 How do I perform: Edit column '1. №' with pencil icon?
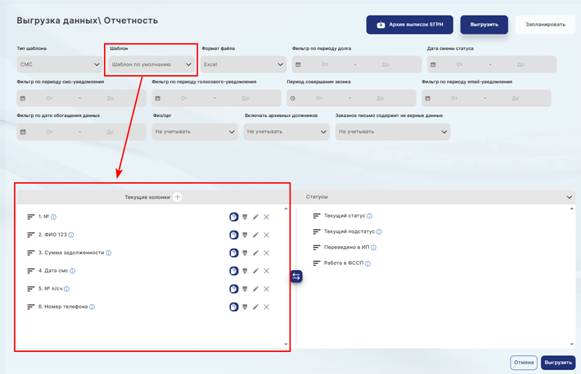[x=256, y=217]
